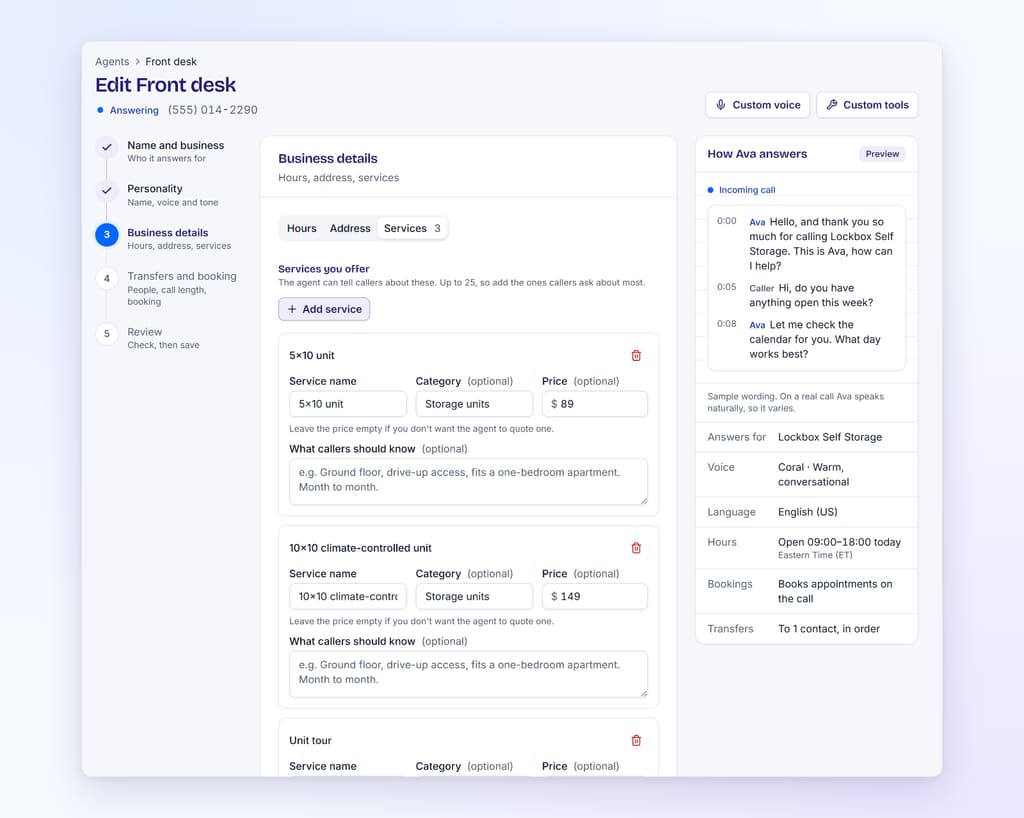
Task: Open Custom tools
Action: 867,104
